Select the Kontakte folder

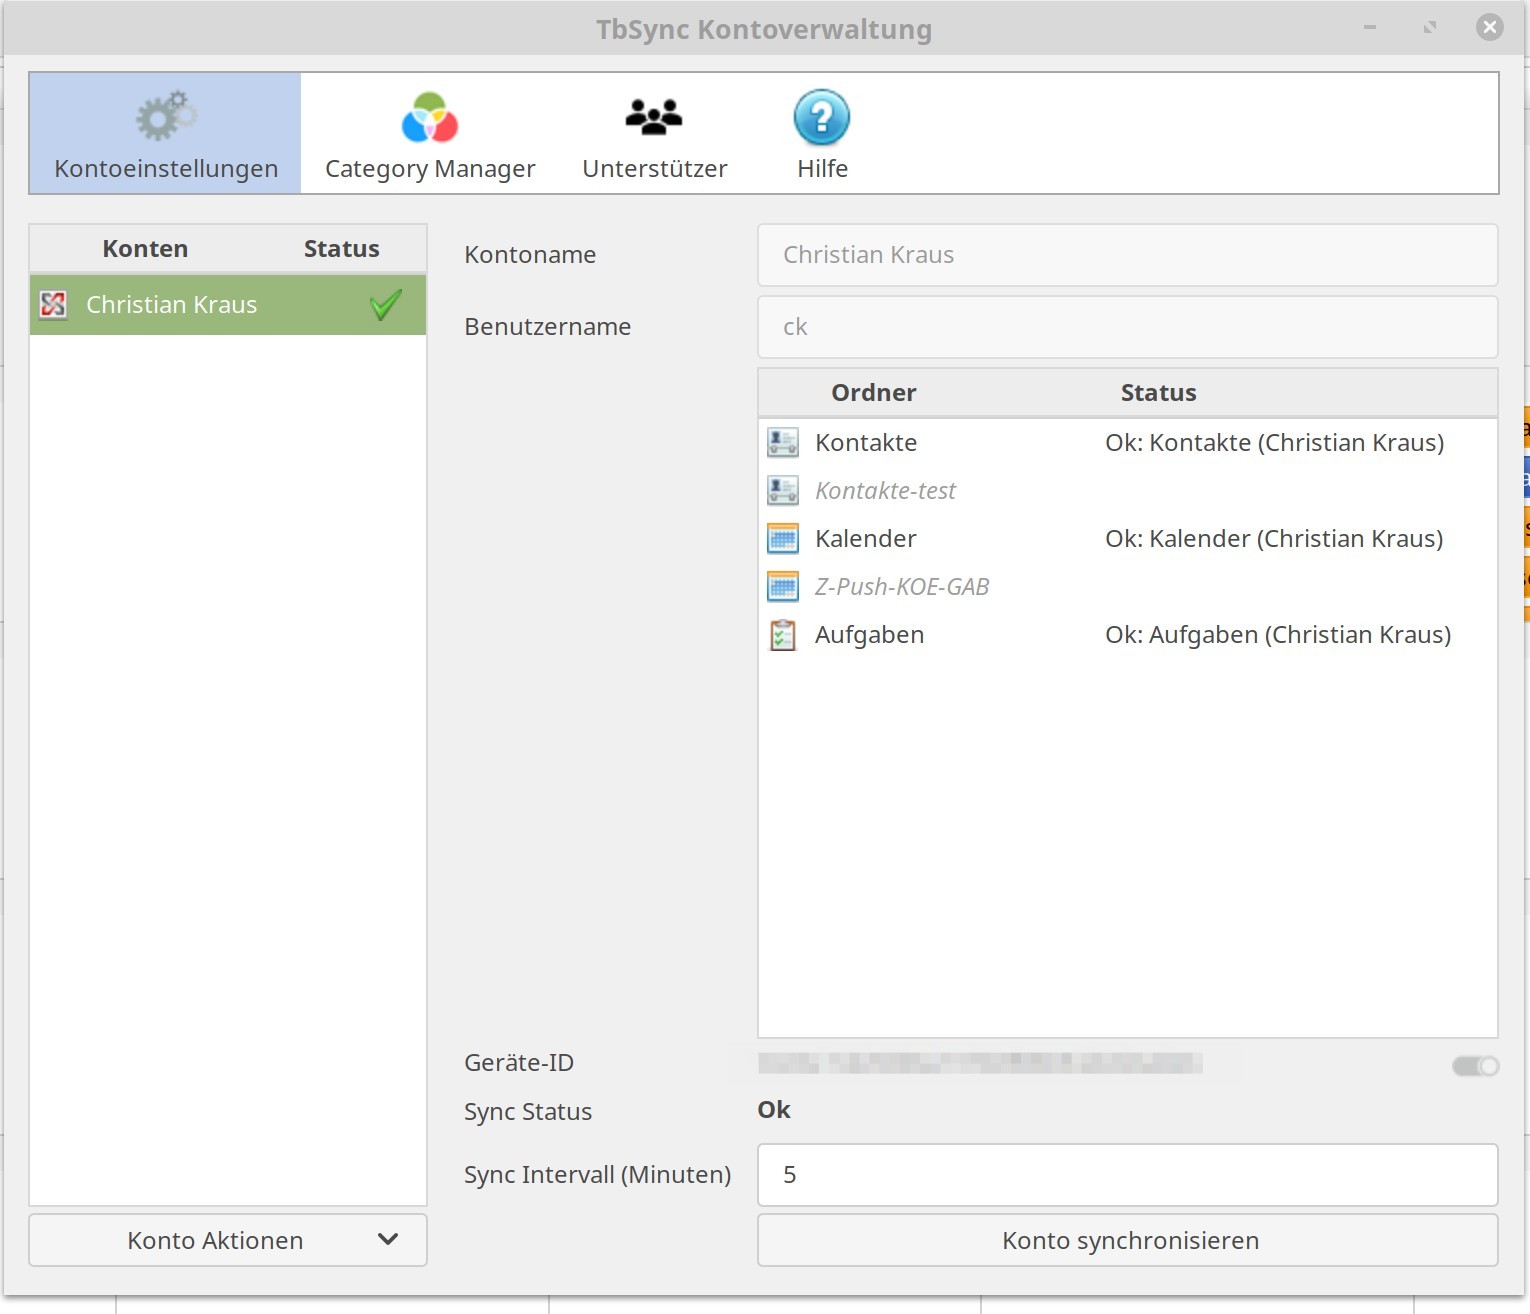pyautogui.click(x=1128, y=442)
